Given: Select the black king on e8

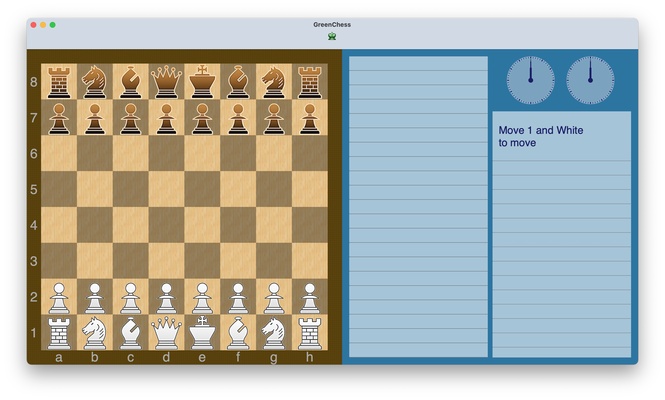Looking at the screenshot, I should coord(202,82).
